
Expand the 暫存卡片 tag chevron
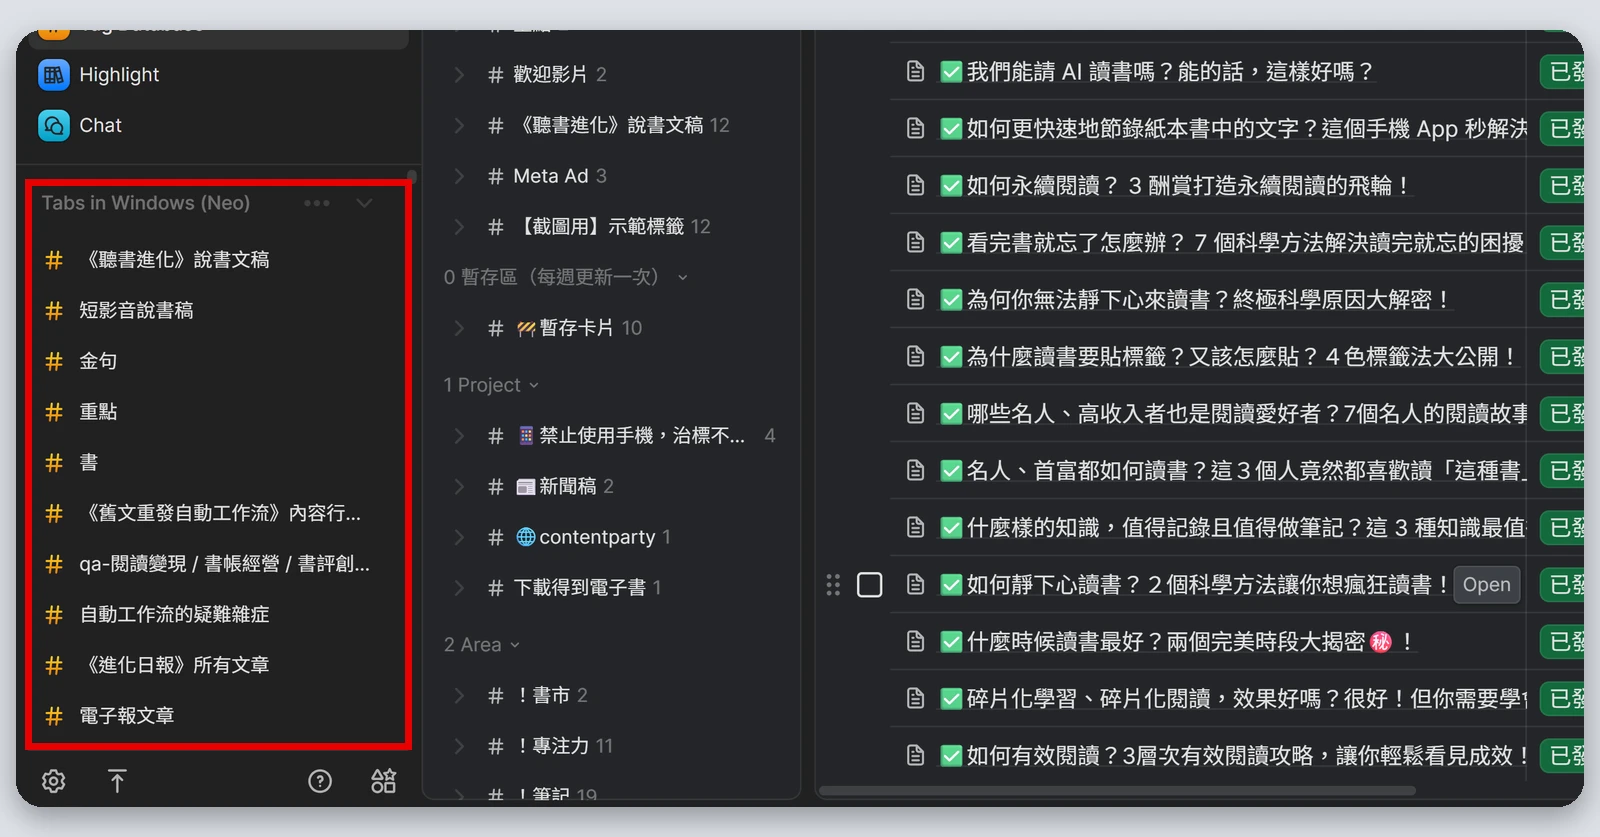click(x=459, y=328)
